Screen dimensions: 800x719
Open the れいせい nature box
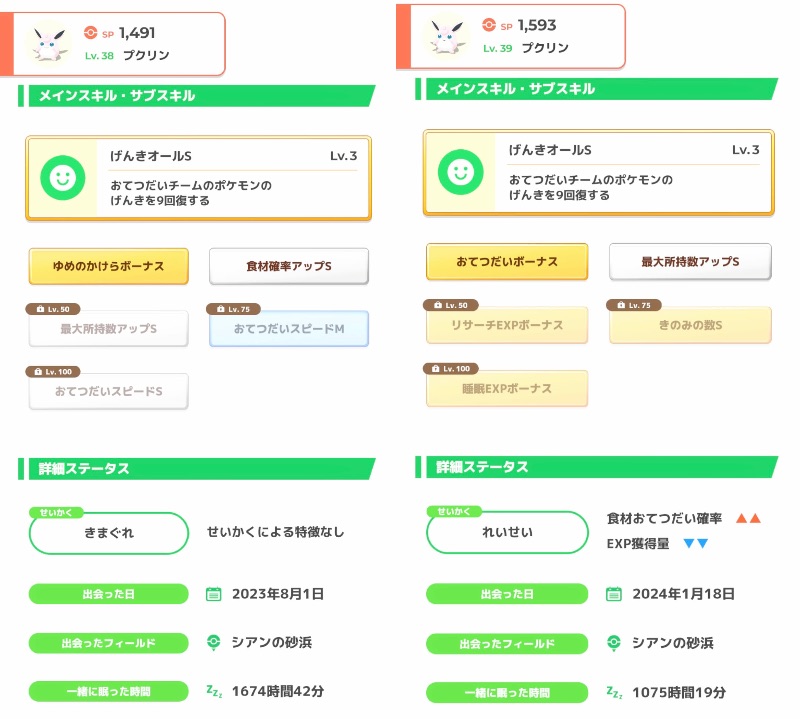(x=507, y=532)
